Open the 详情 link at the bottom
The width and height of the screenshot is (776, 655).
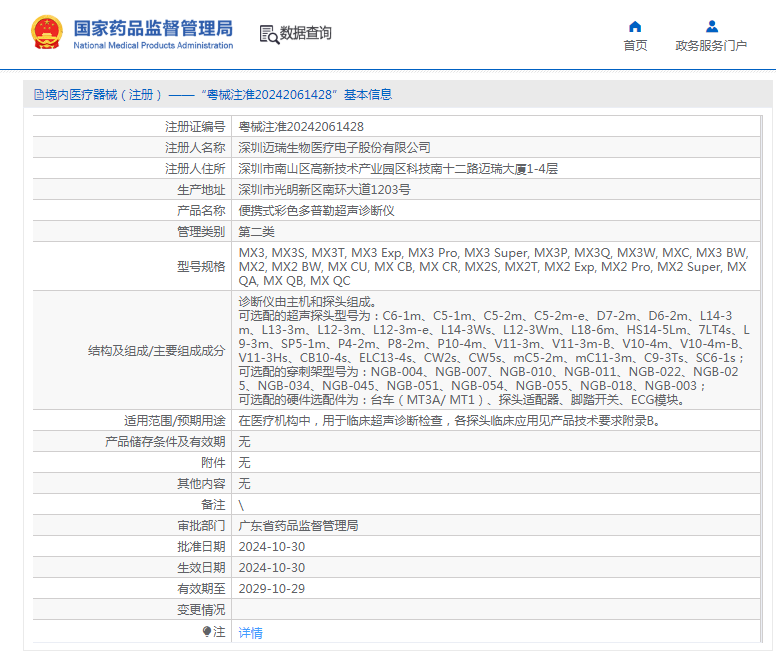click(250, 633)
